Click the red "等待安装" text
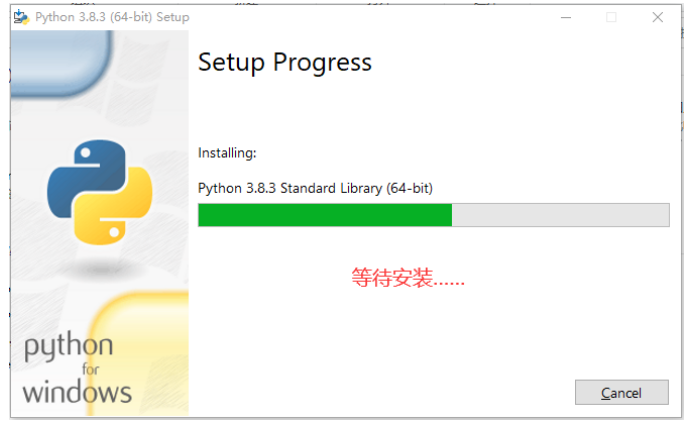The image size is (688, 424). (x=408, y=278)
